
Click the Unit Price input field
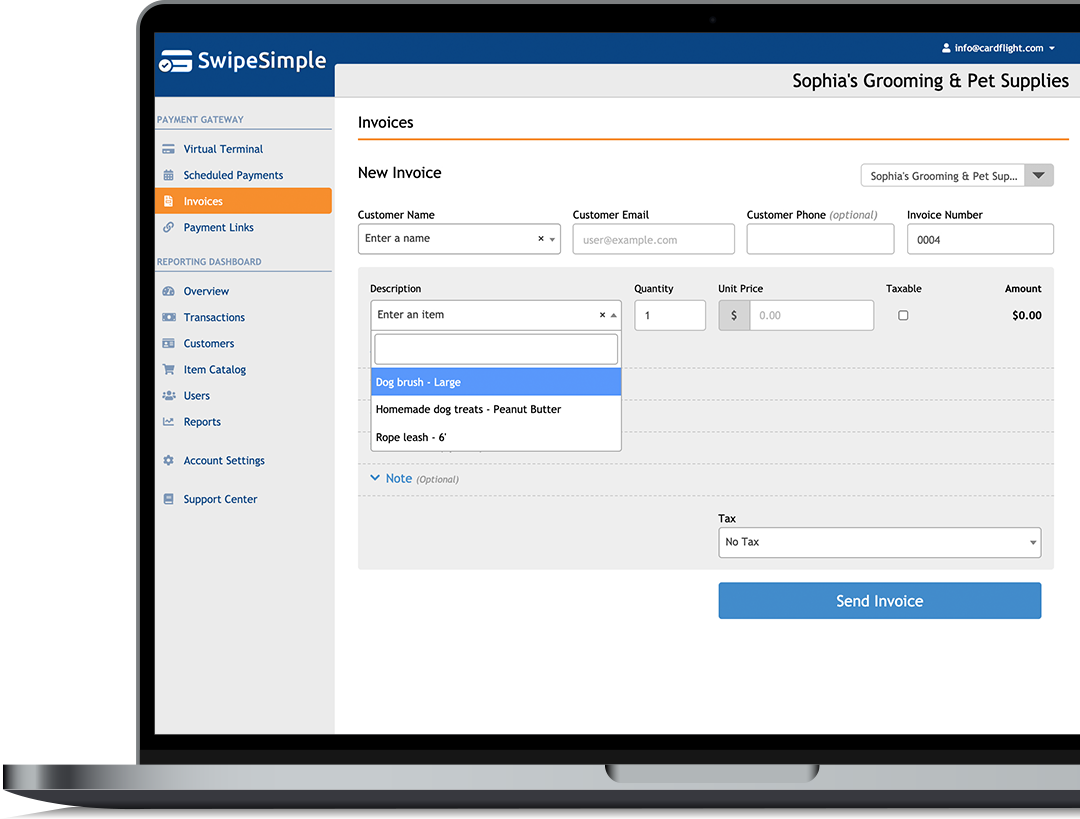(811, 315)
